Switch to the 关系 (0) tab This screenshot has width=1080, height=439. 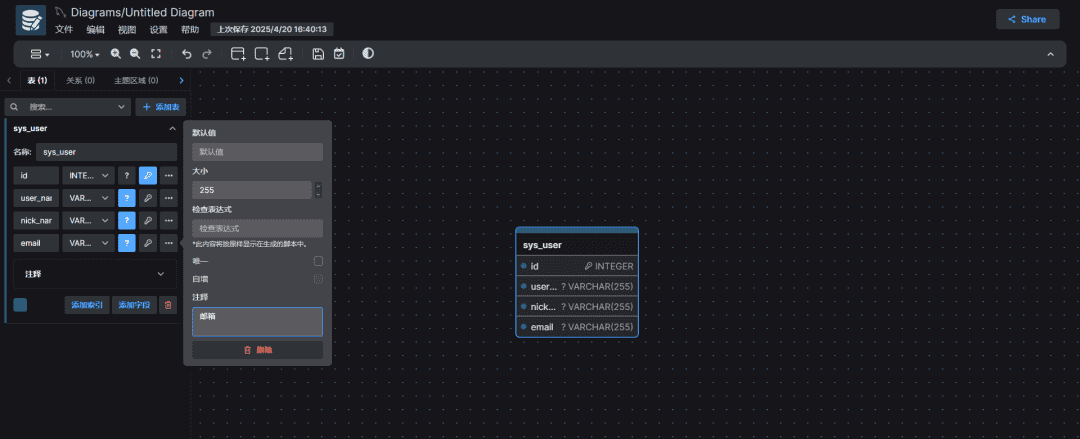click(x=80, y=81)
